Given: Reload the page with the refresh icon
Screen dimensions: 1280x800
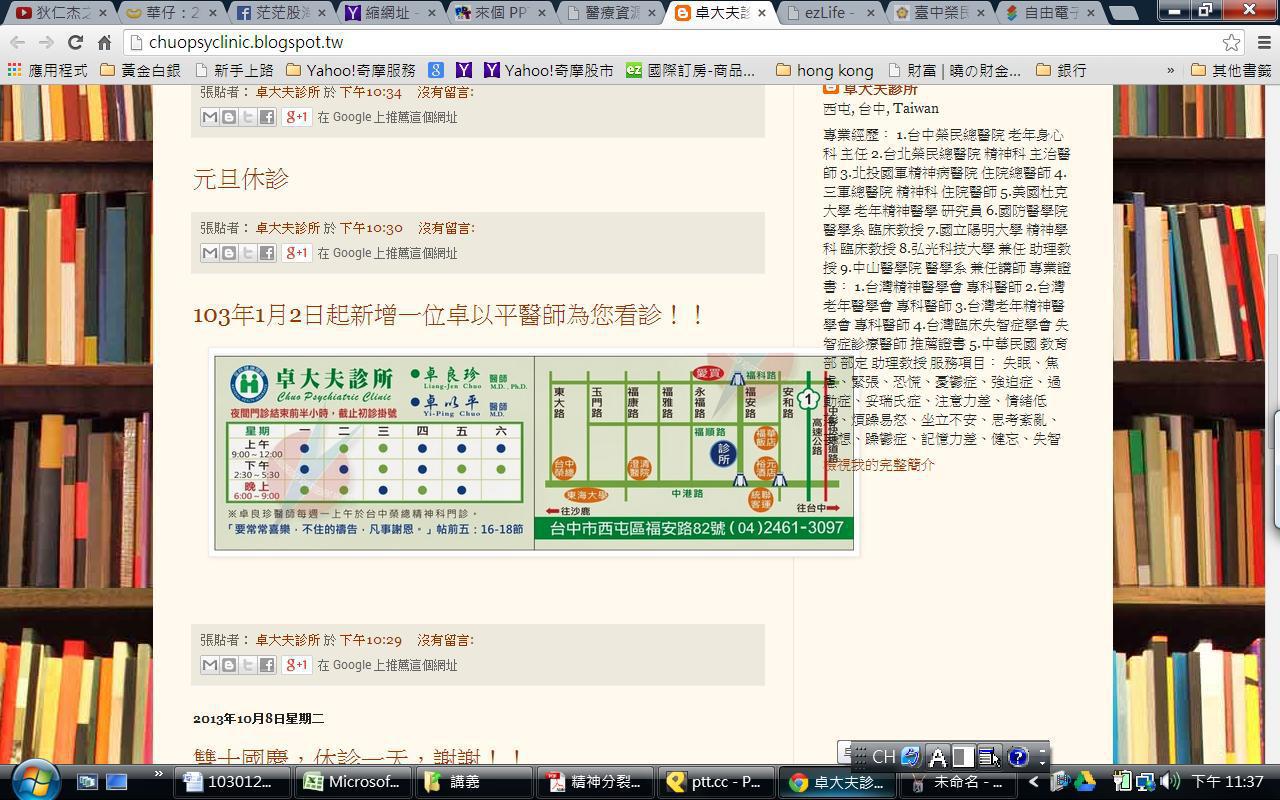Looking at the screenshot, I should (x=75, y=43).
